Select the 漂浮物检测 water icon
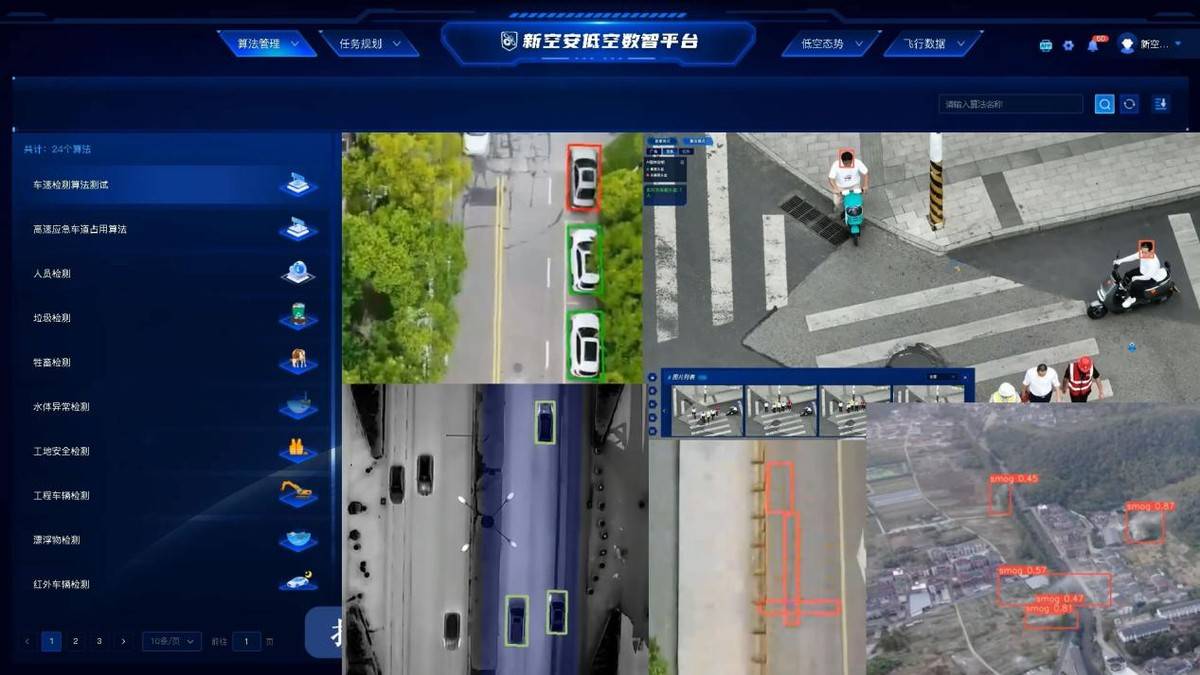 298,539
